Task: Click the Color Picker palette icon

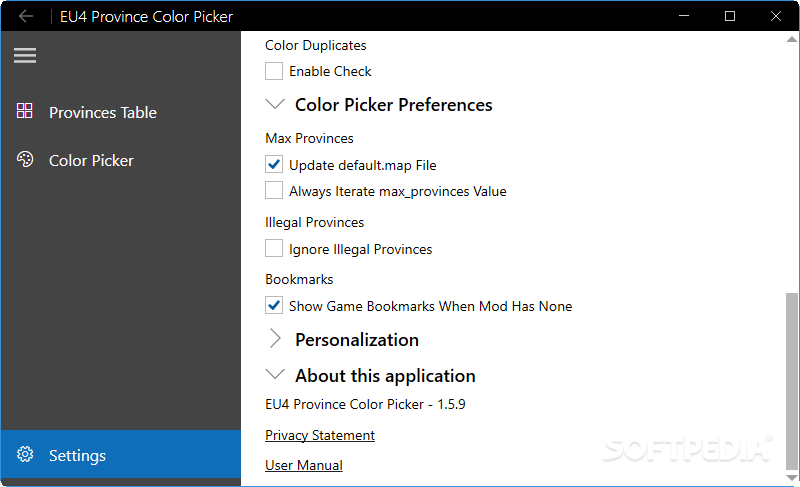Action: (x=24, y=160)
